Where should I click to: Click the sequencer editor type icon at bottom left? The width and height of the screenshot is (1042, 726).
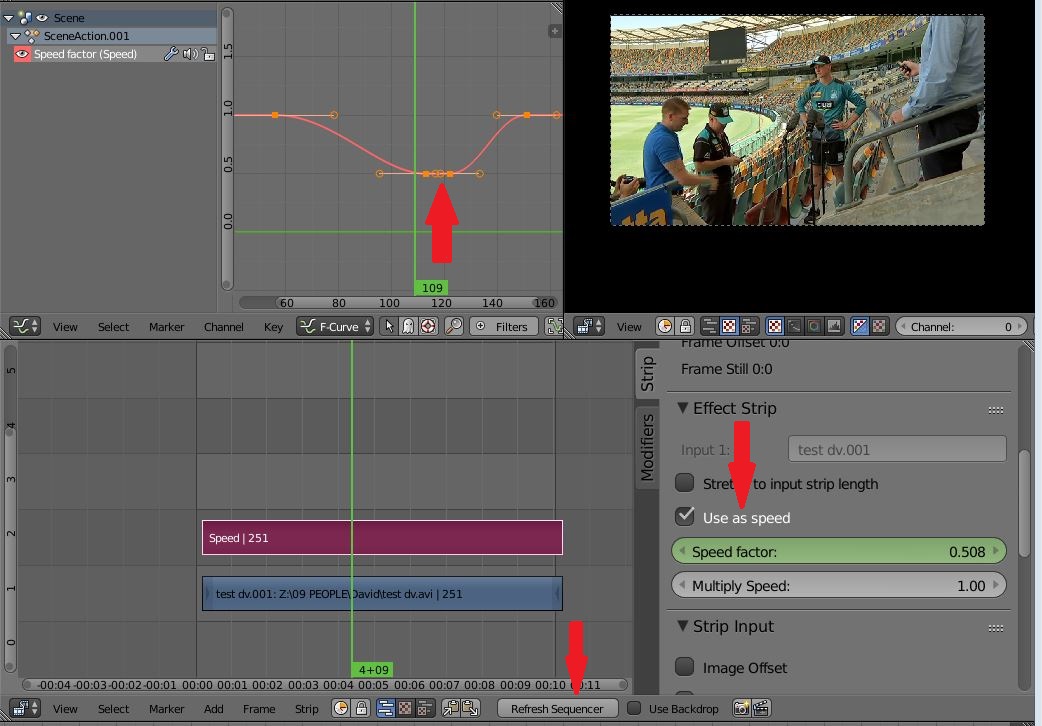coord(22,708)
